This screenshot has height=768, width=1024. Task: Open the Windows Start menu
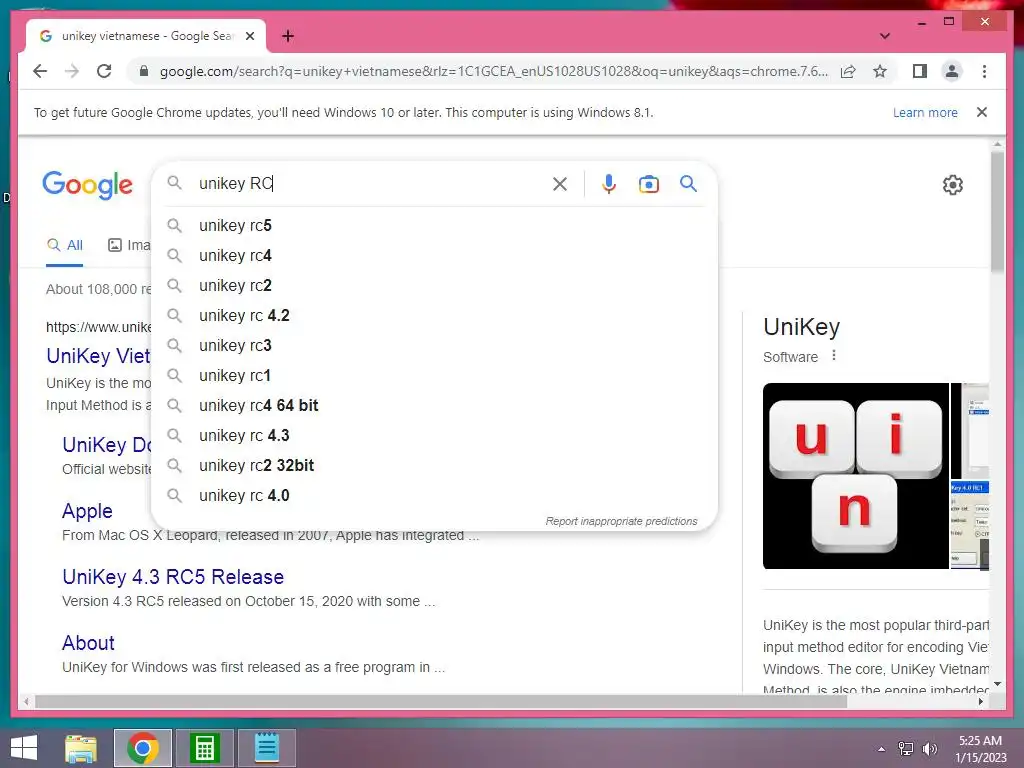click(x=24, y=748)
